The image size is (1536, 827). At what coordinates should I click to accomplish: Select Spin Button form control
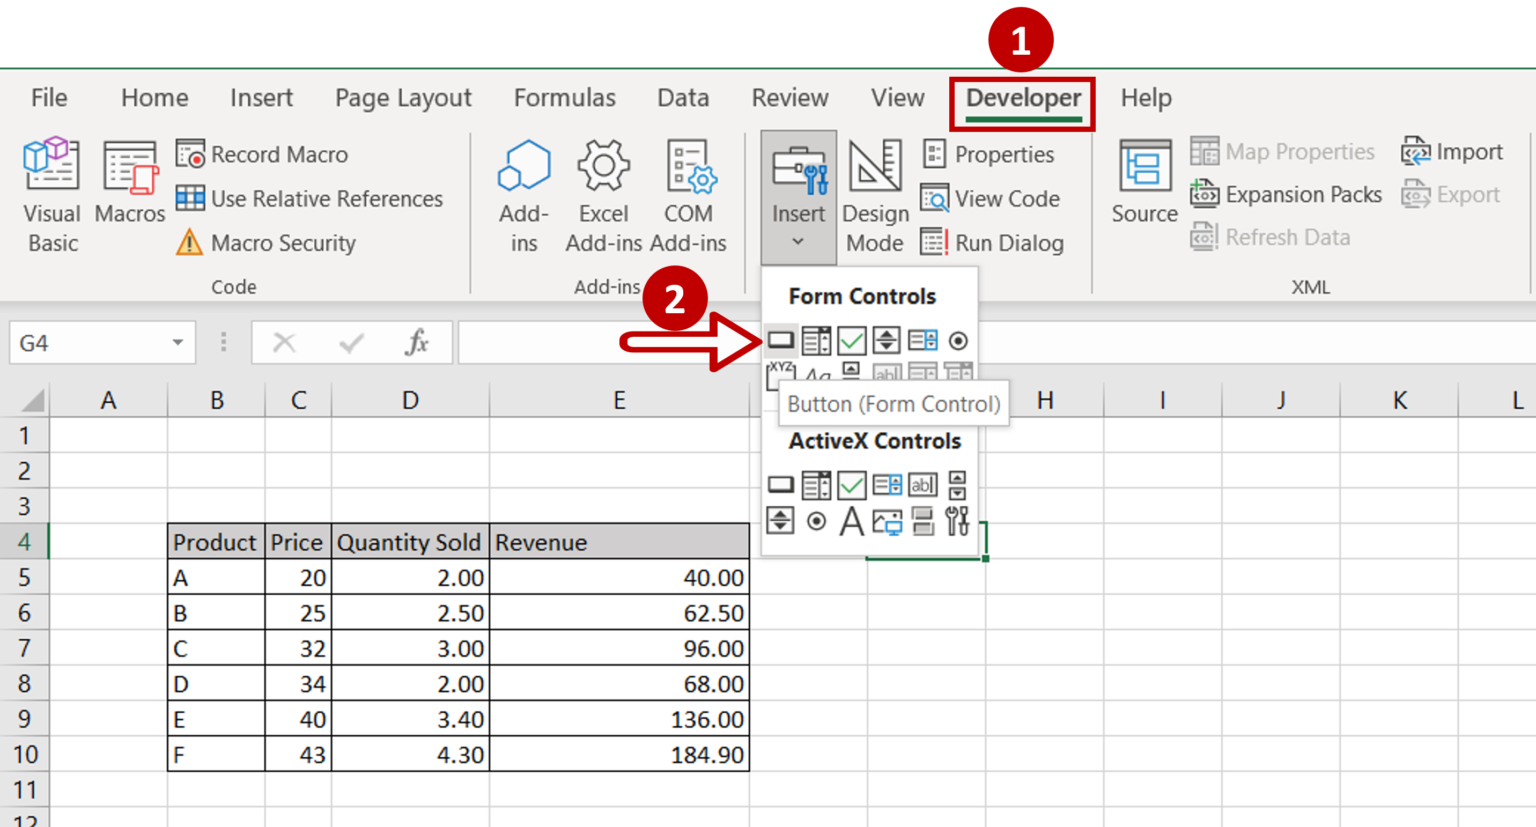tap(886, 341)
